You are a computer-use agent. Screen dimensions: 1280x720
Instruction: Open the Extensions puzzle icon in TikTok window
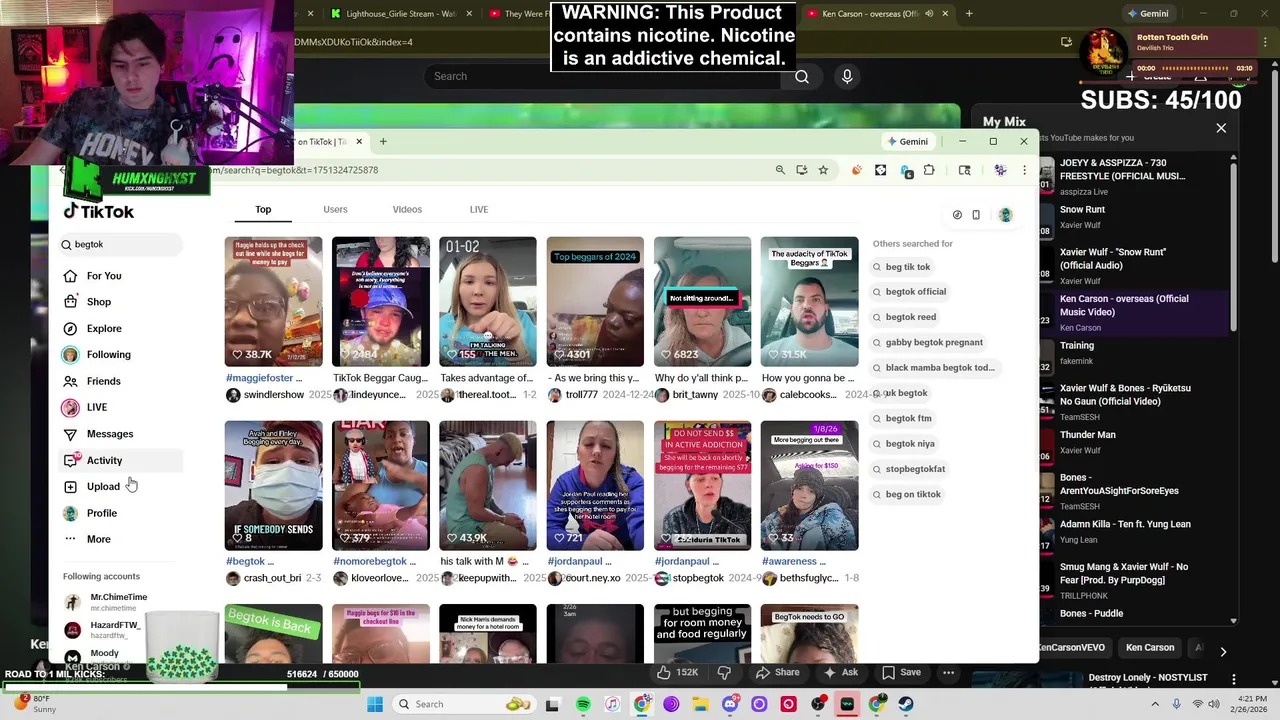point(929,170)
